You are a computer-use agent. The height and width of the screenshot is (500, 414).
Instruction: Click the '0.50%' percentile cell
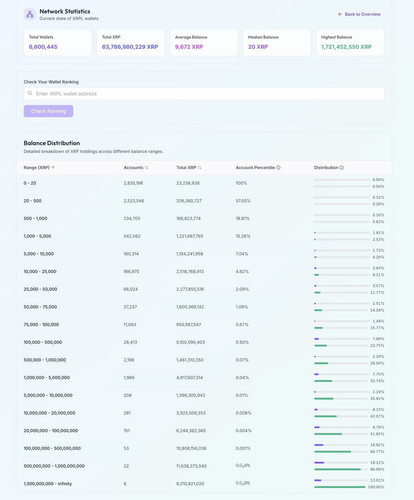coord(242,342)
